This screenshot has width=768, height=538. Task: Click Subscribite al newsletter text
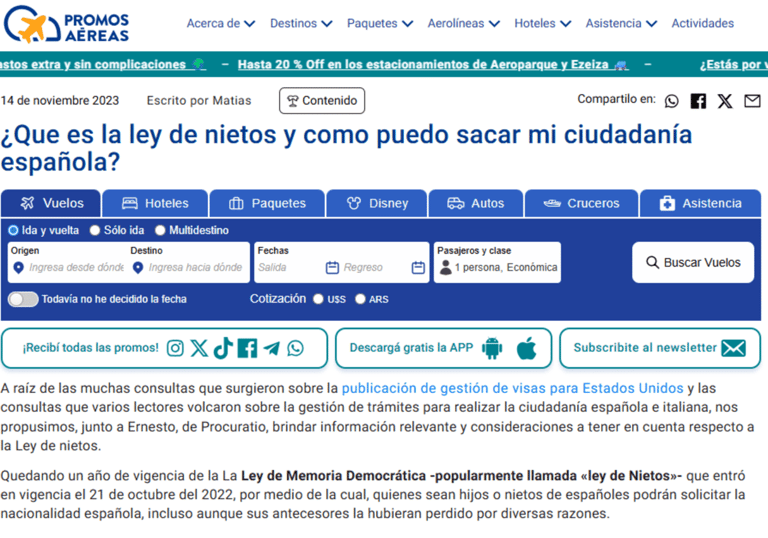pos(645,348)
